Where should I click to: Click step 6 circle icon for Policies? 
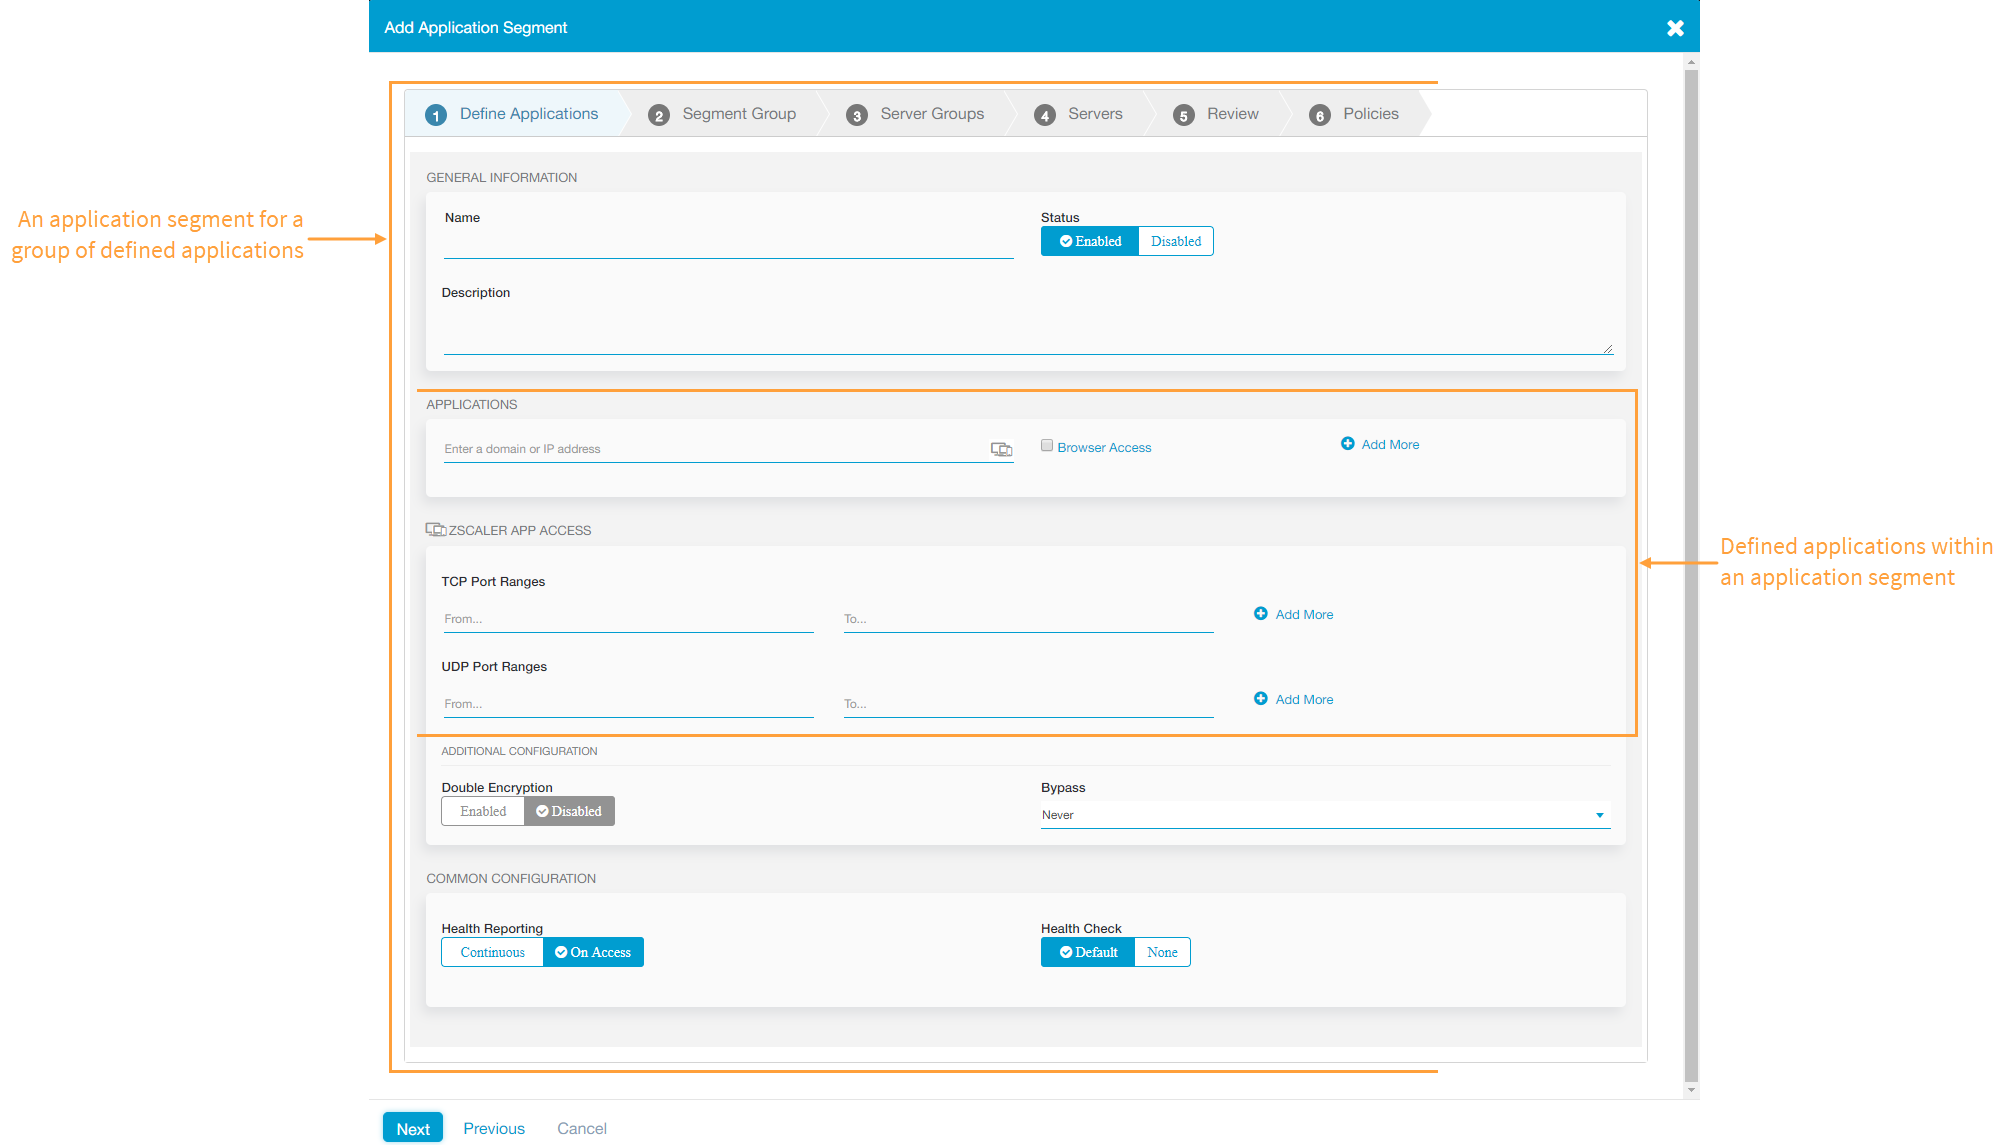tap(1319, 115)
